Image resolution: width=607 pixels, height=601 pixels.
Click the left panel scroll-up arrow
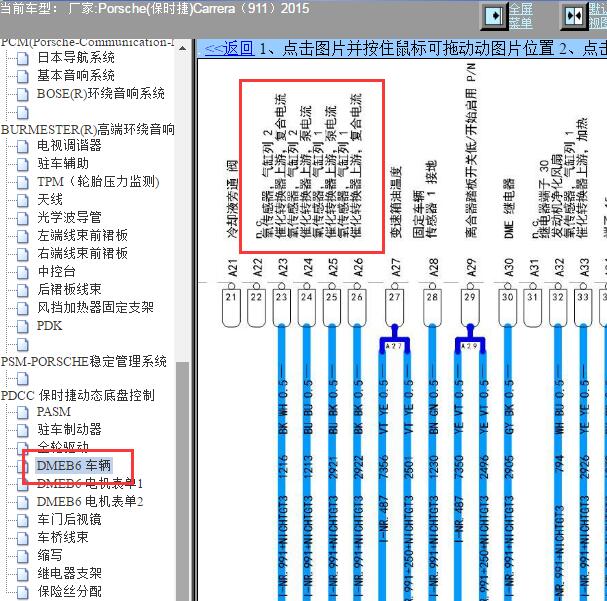[x=182, y=48]
